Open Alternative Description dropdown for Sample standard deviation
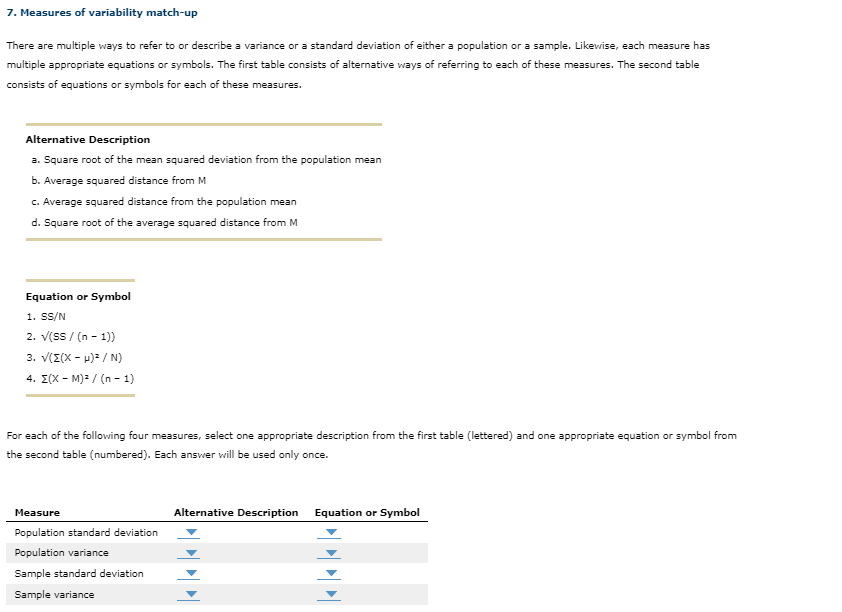 [x=188, y=573]
